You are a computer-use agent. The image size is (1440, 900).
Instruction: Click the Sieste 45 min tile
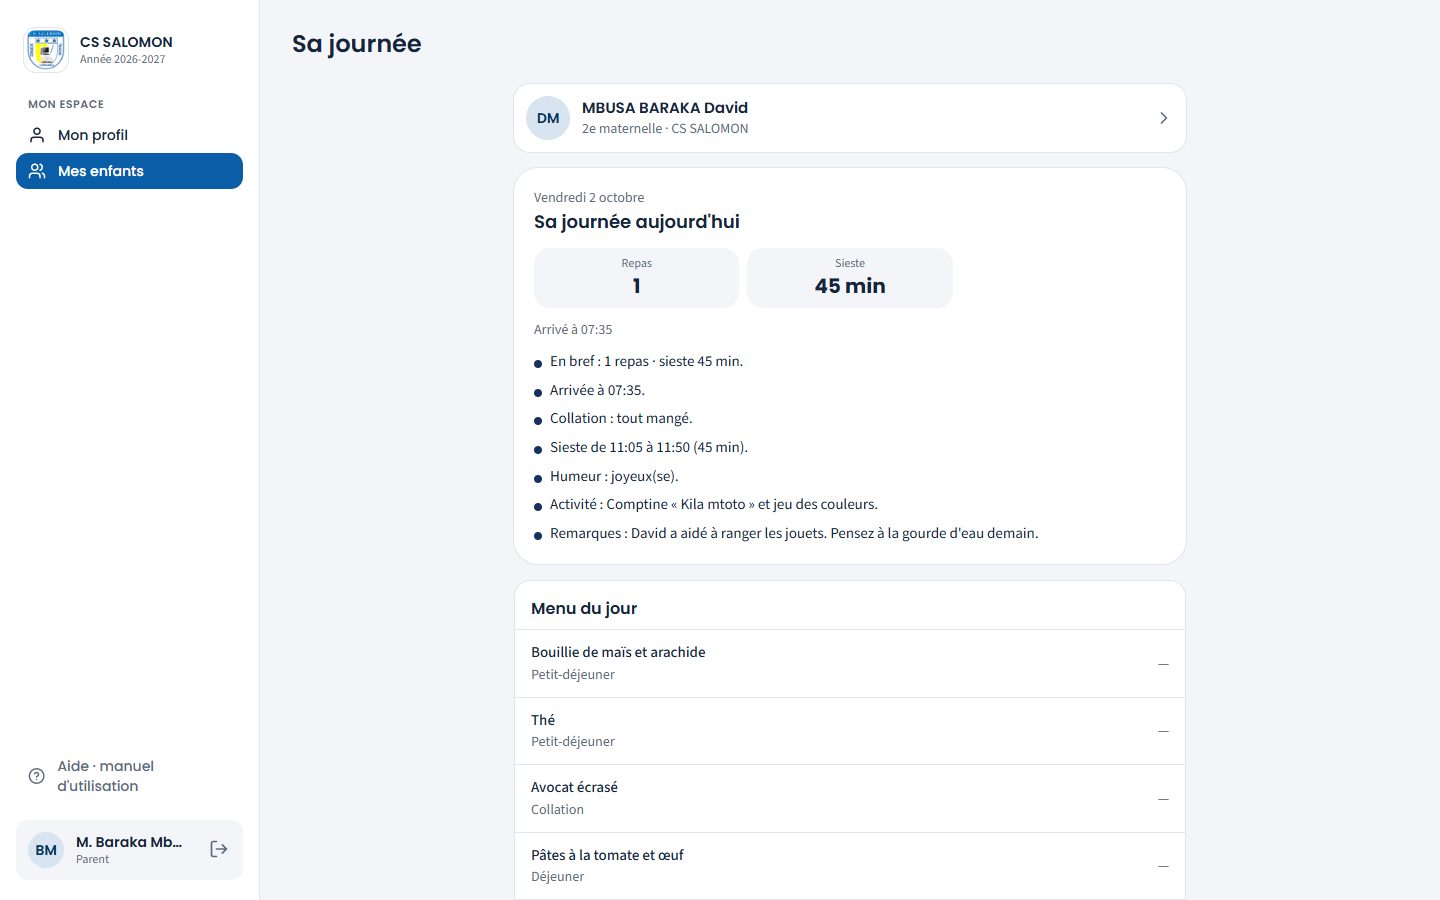point(850,278)
